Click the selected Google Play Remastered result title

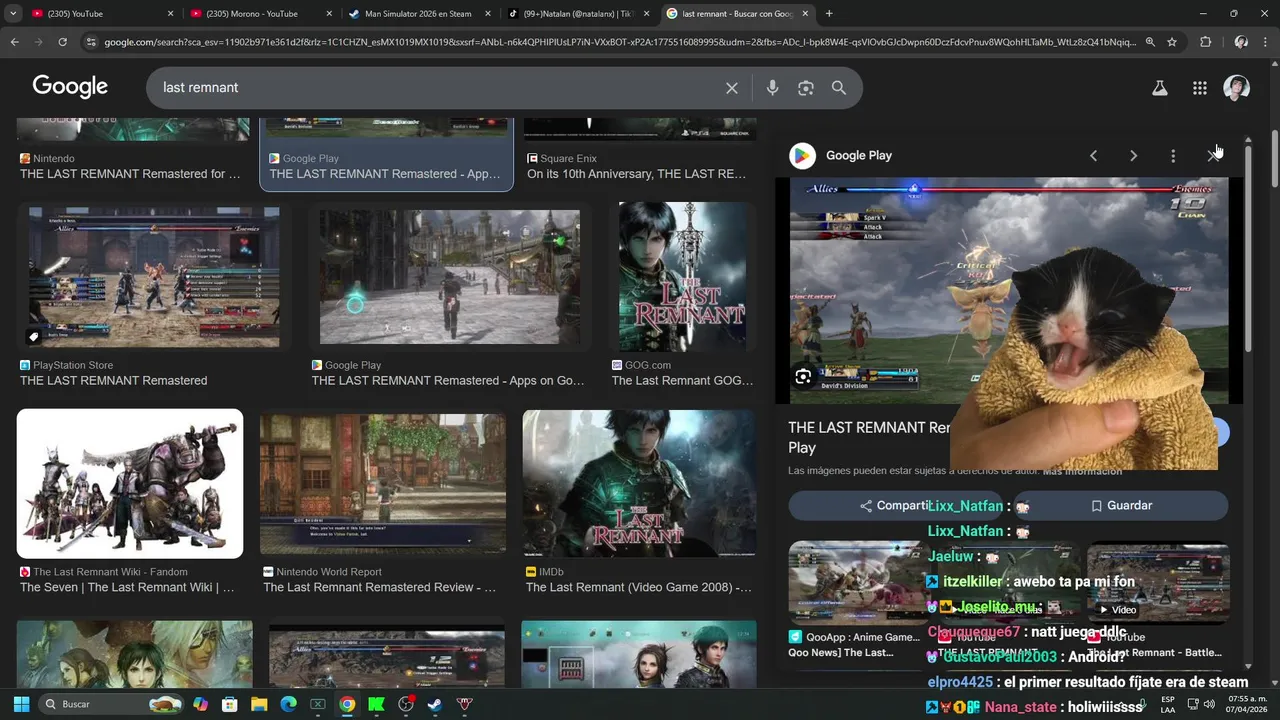(x=385, y=174)
